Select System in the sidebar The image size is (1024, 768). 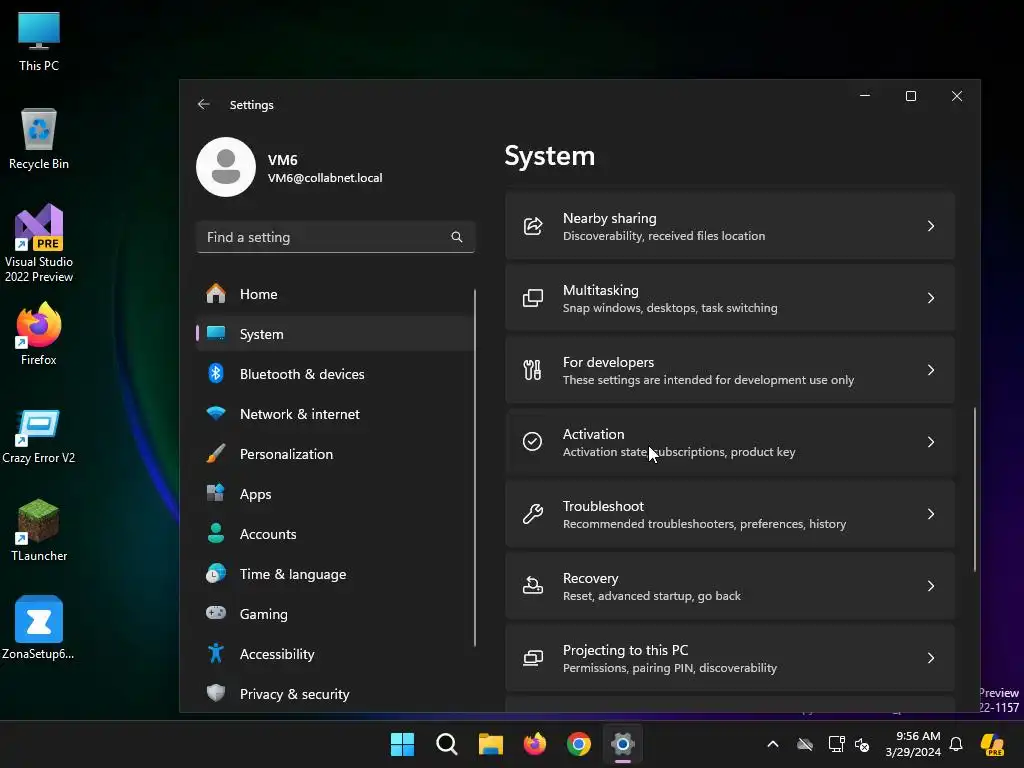334,334
